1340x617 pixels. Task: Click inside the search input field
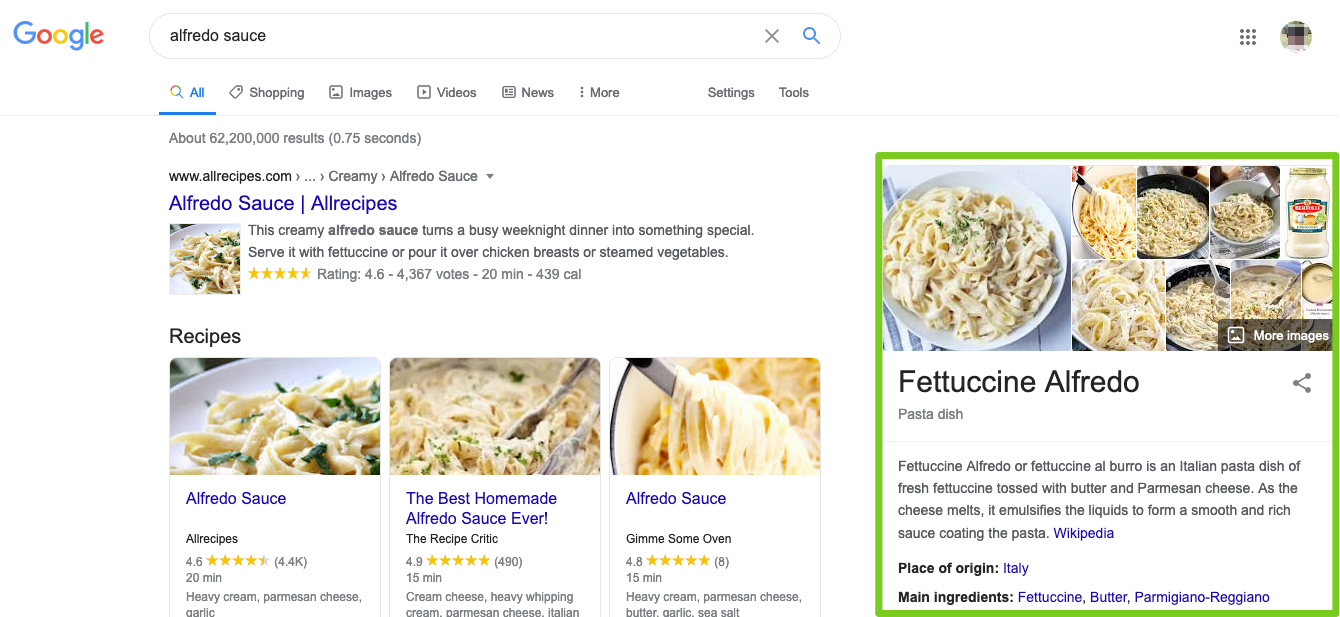[400, 35]
